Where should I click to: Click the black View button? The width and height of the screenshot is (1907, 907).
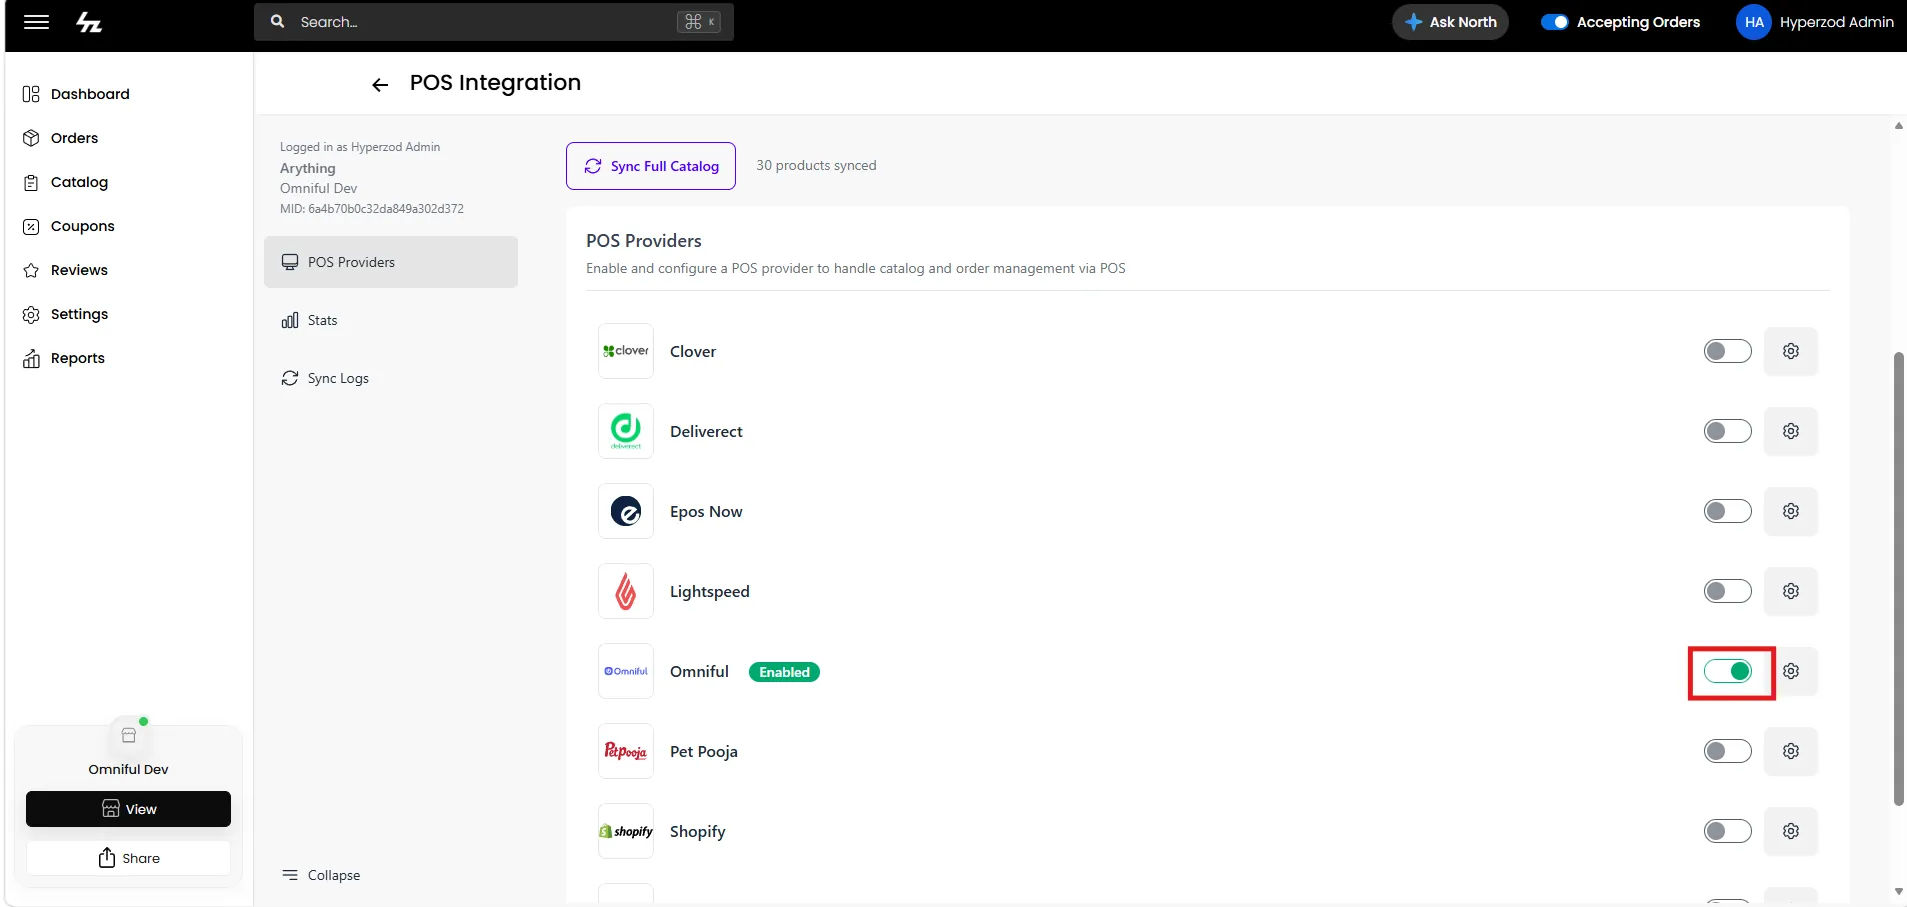pos(128,809)
